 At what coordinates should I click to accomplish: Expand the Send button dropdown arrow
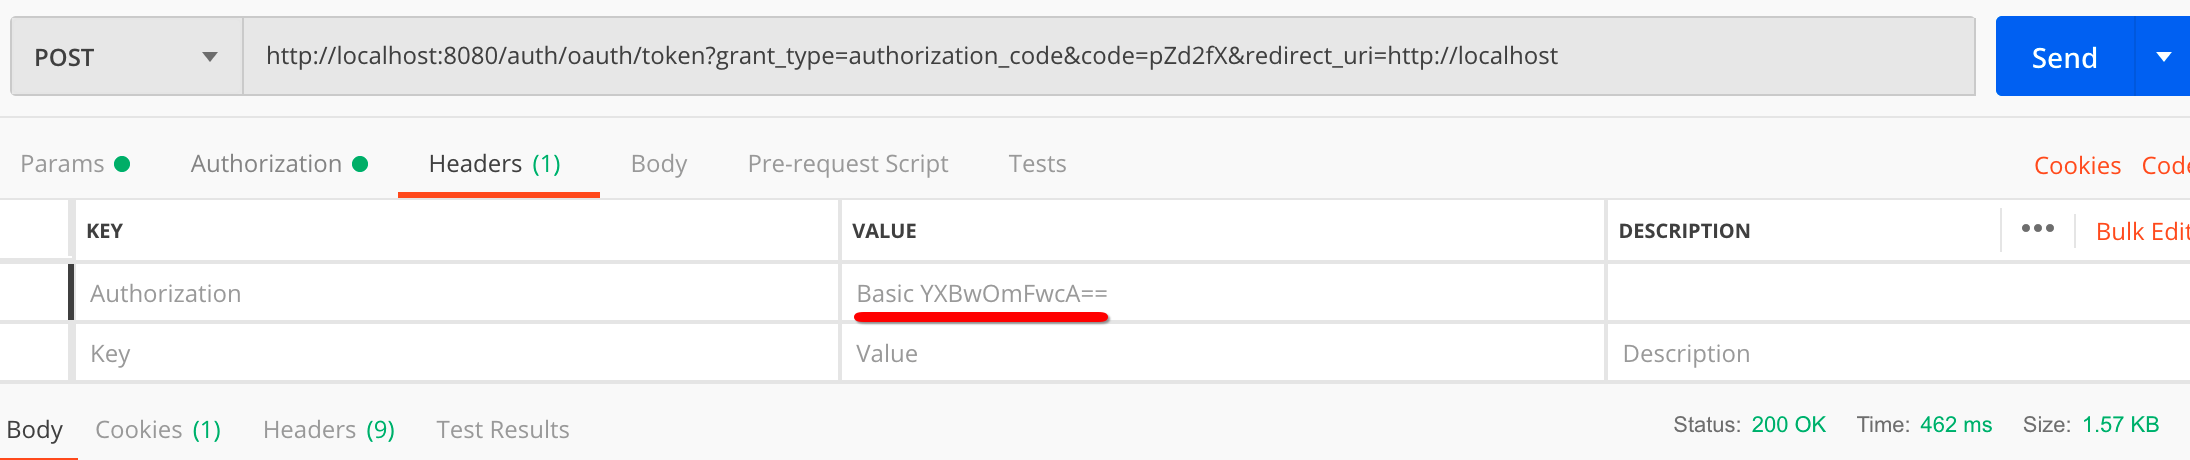(x=2163, y=57)
